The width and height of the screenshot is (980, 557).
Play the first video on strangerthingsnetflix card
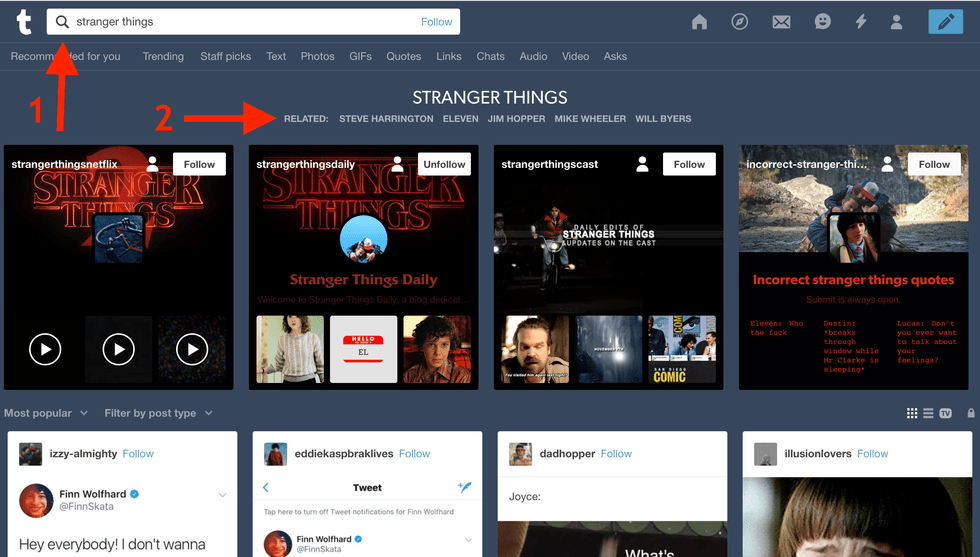pyautogui.click(x=45, y=349)
